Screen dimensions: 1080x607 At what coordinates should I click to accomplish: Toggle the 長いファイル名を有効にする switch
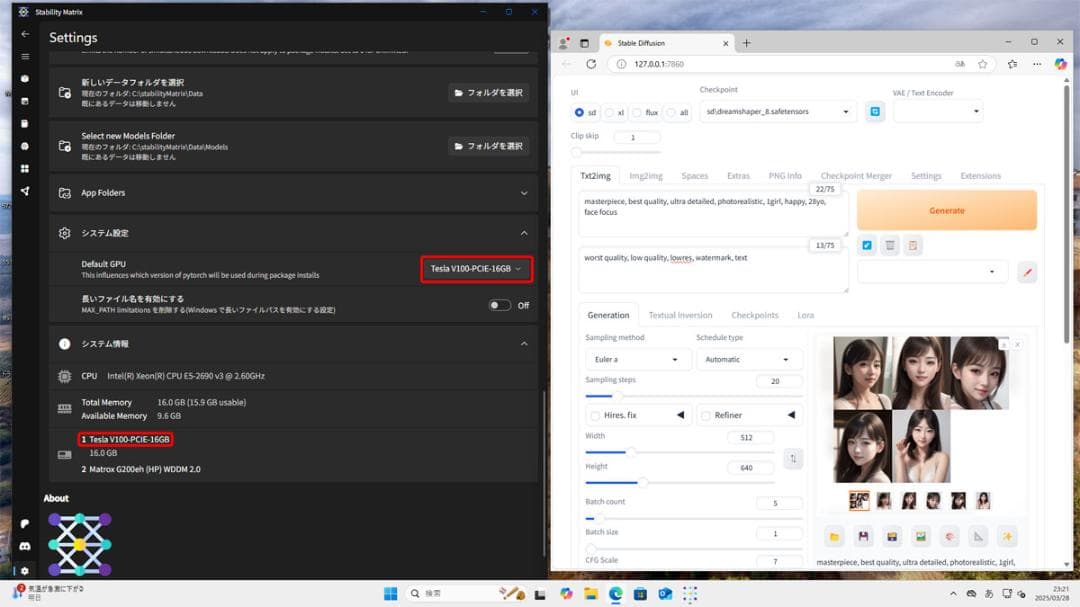(501, 305)
